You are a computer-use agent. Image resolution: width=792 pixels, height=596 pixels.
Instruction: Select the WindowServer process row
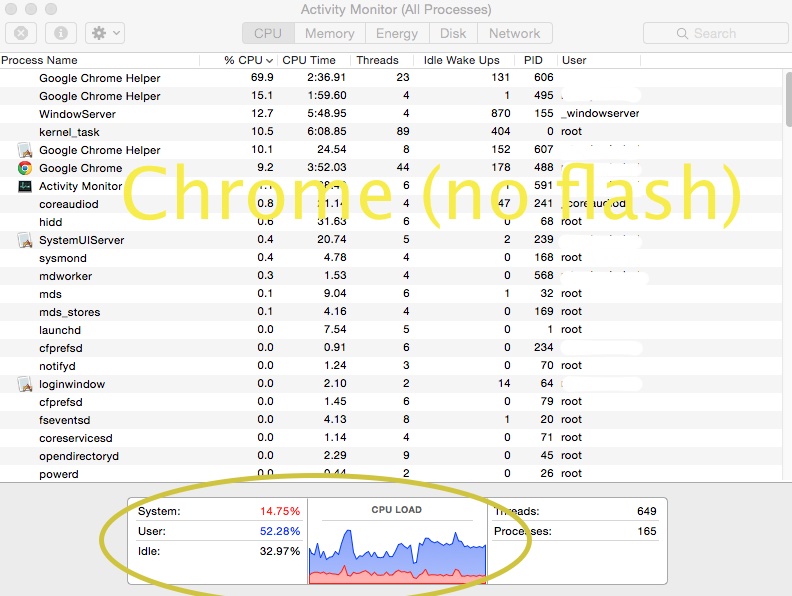(x=391, y=114)
